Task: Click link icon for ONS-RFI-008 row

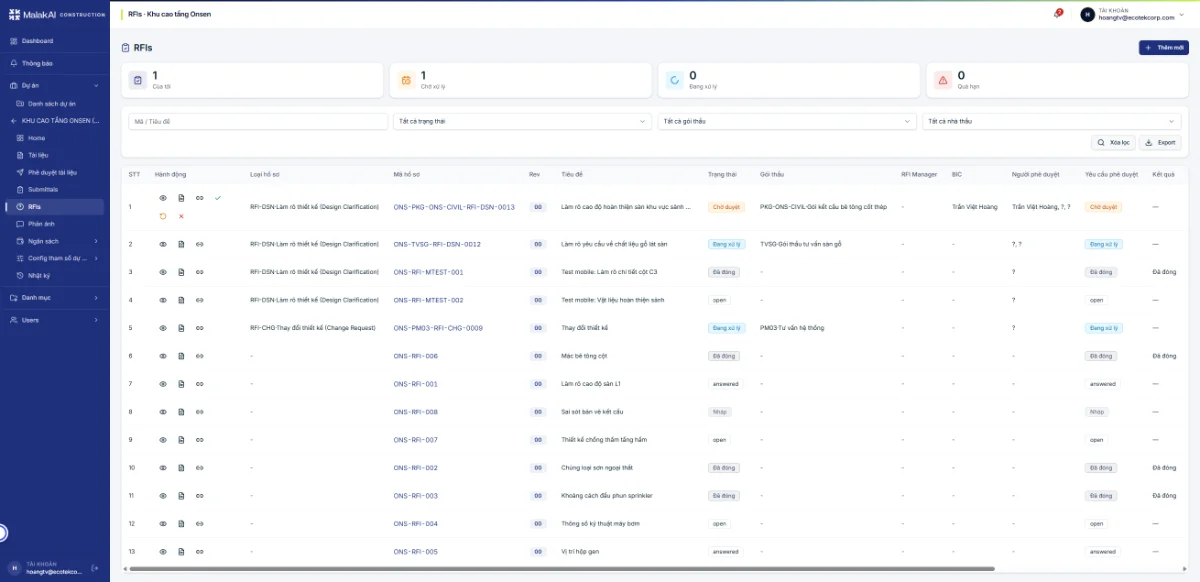Action: click(199, 412)
